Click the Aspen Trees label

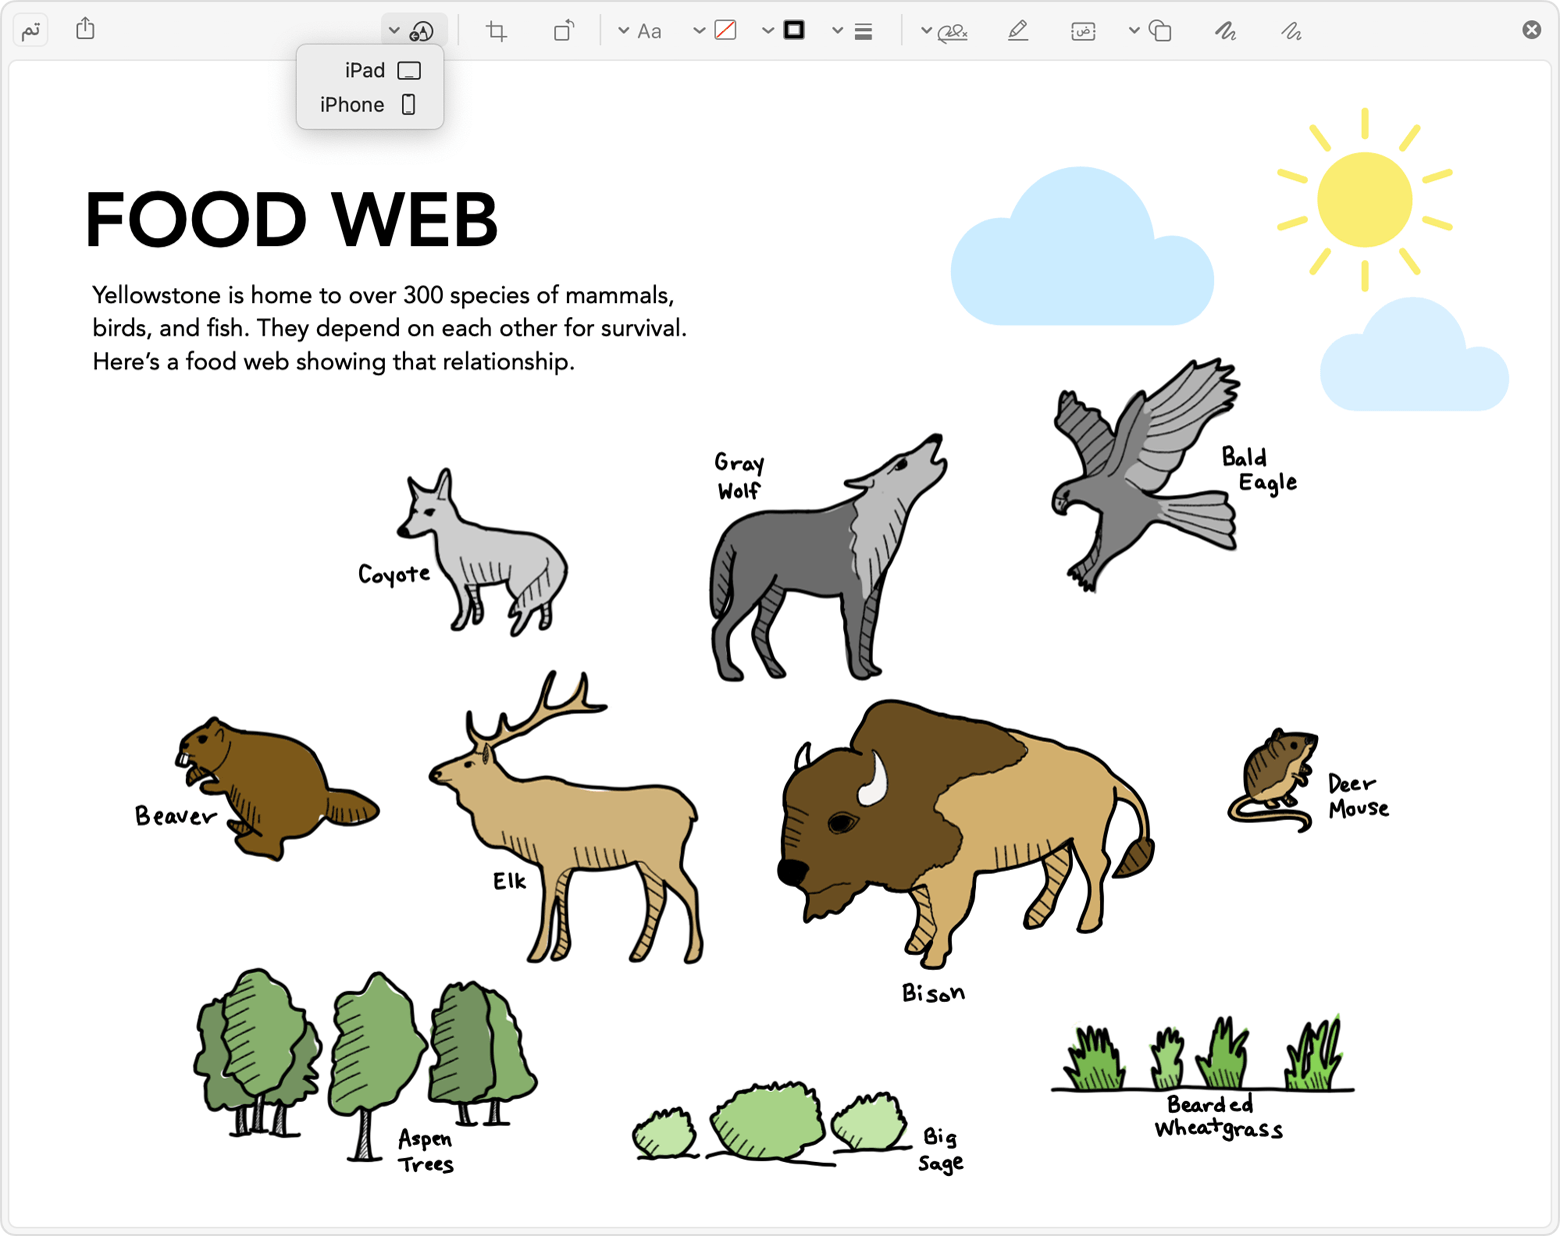[x=426, y=1151]
